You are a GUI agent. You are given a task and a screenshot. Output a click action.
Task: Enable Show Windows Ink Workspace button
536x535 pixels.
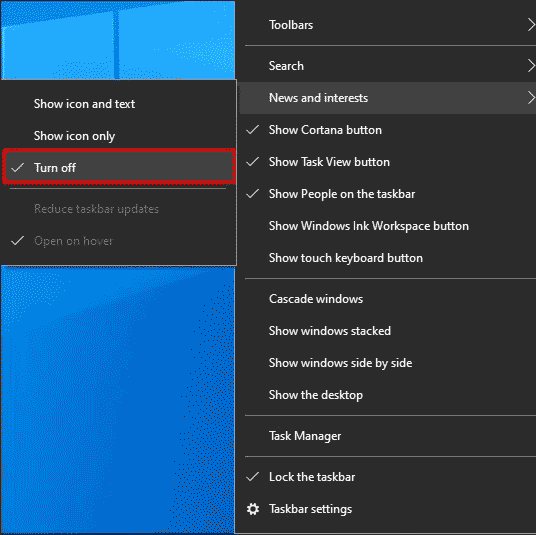coord(387,226)
